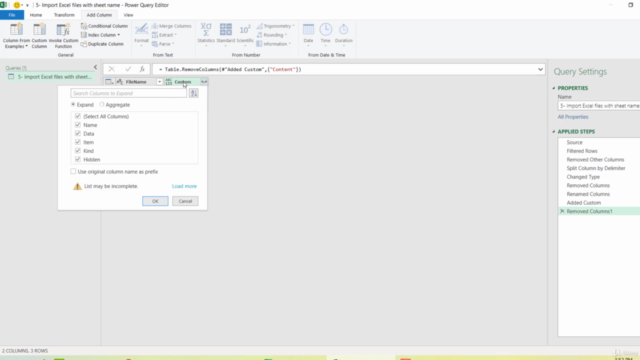Collapse the APPLIED STEPS section

[x=554, y=132]
